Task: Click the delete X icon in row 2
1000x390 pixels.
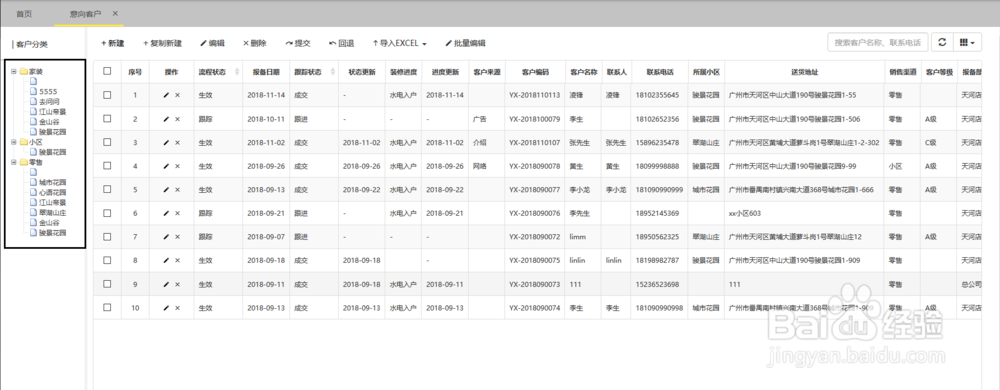Action: pos(177,119)
